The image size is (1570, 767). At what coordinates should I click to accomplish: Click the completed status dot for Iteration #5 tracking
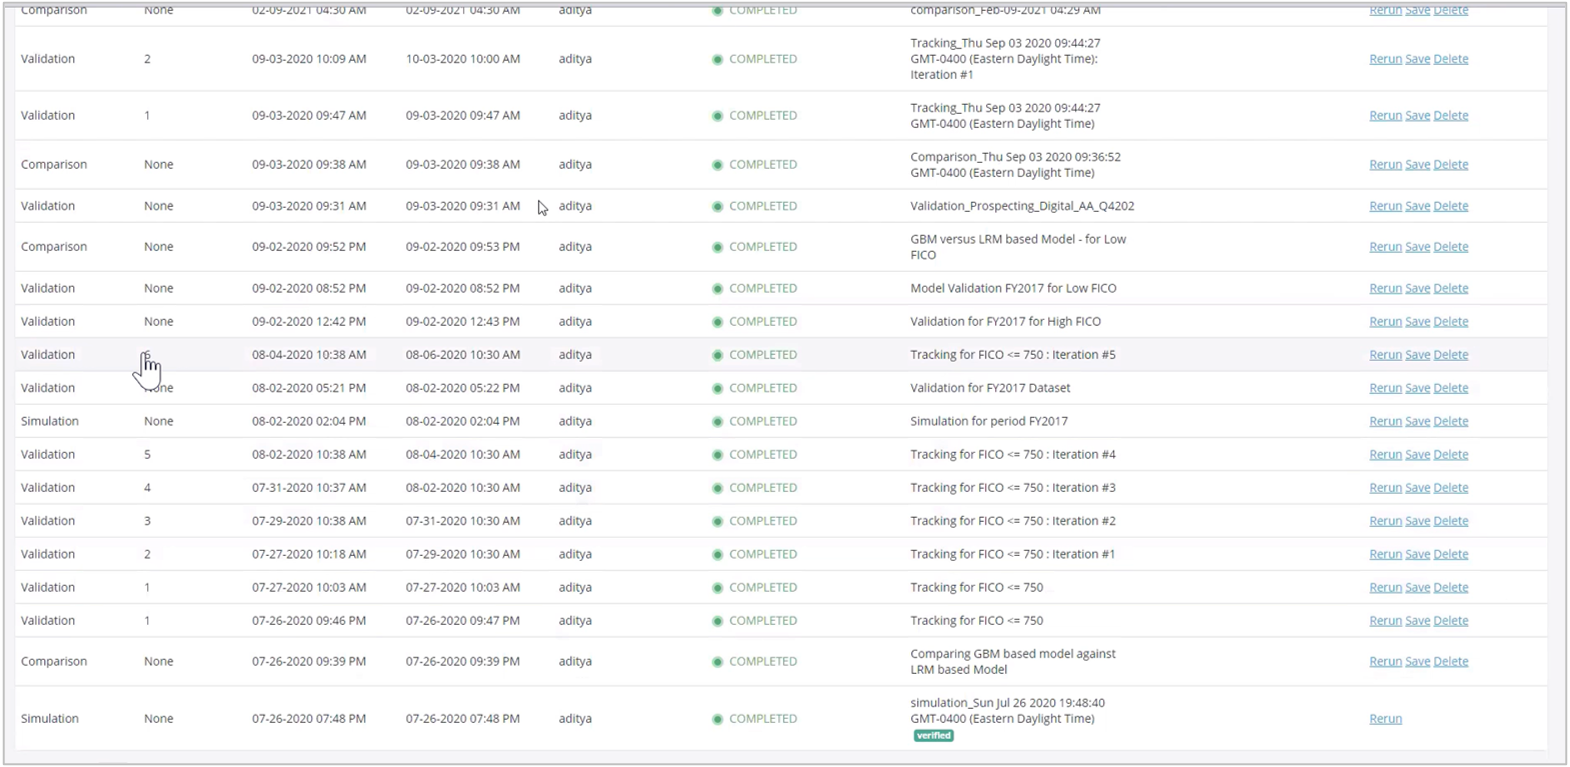[717, 355]
